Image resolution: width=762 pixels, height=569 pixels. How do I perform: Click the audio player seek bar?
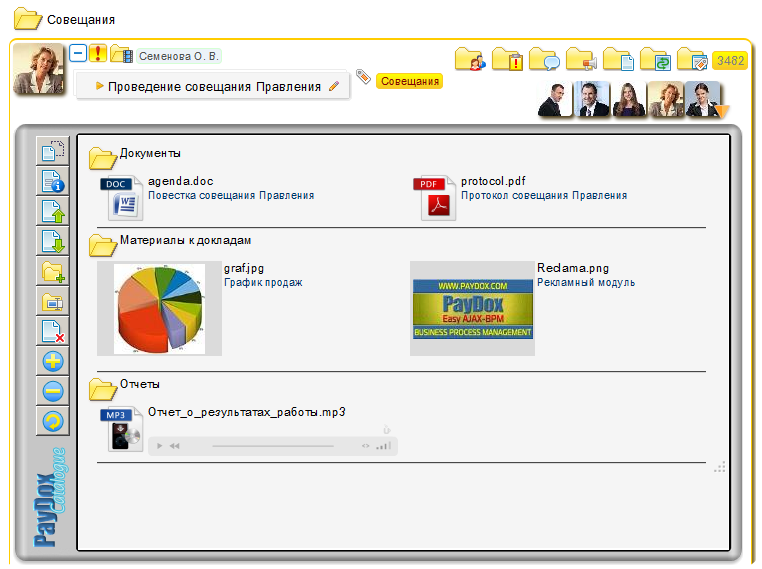tap(272, 446)
